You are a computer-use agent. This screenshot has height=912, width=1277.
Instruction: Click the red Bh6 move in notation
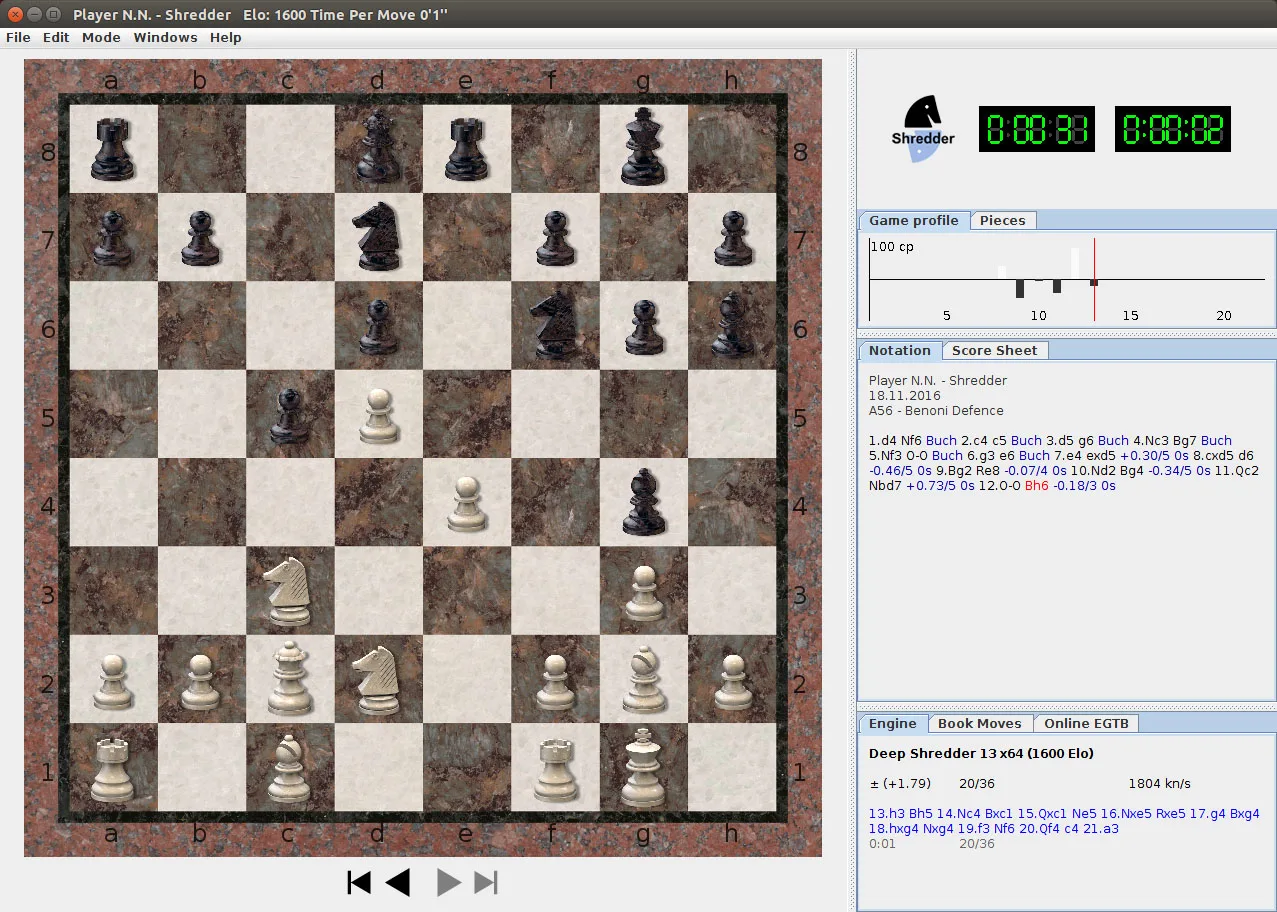pyautogui.click(x=1039, y=486)
